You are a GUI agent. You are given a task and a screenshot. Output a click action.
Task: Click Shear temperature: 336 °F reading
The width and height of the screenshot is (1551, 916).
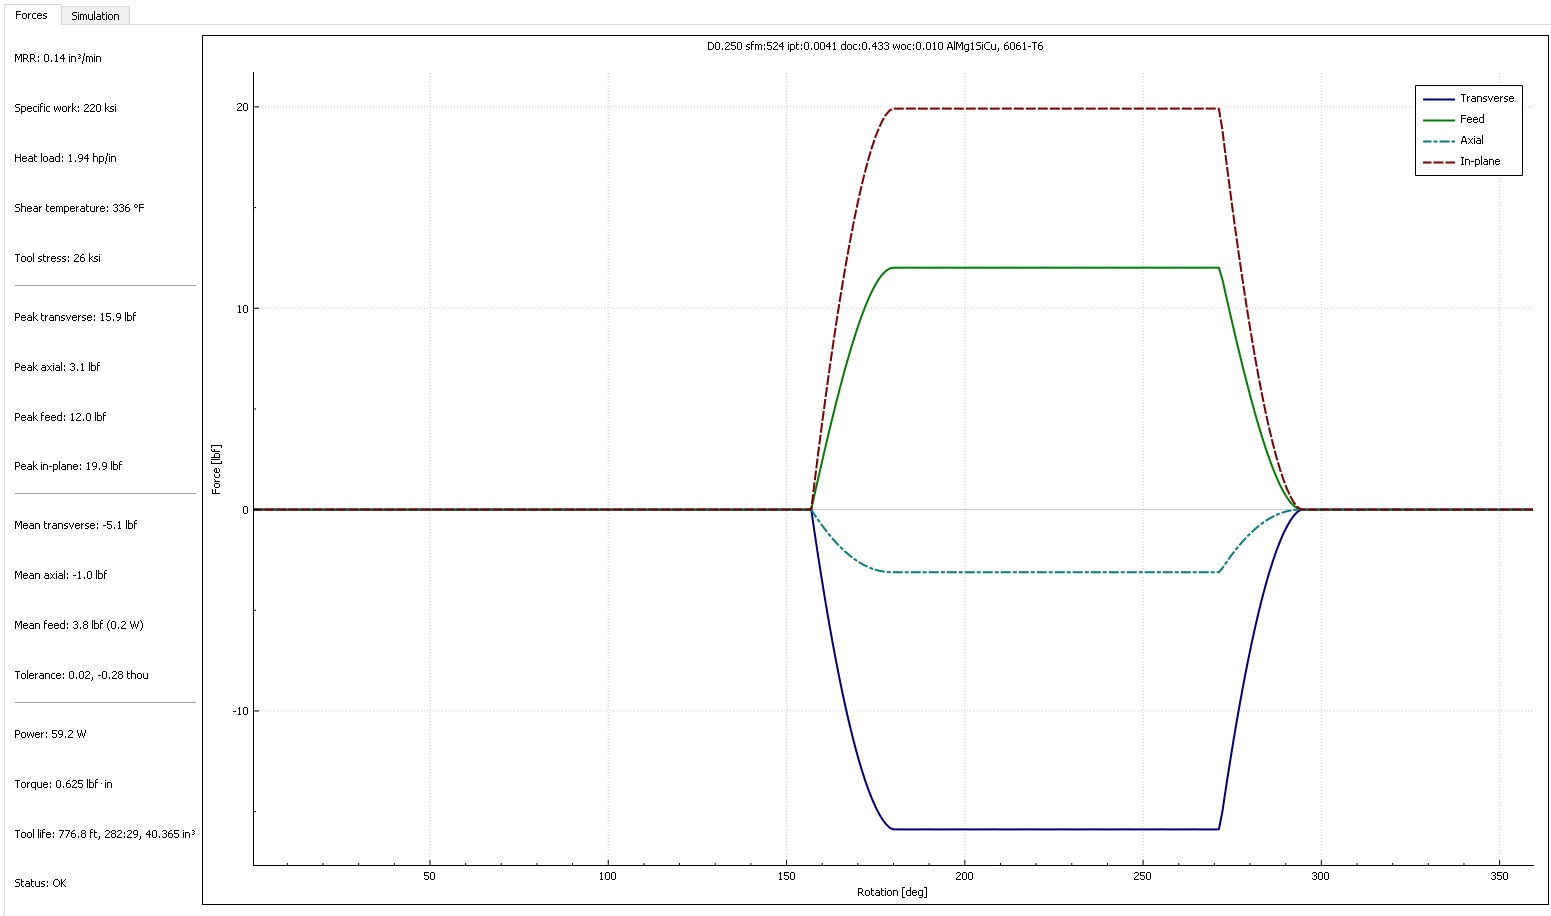[79, 208]
